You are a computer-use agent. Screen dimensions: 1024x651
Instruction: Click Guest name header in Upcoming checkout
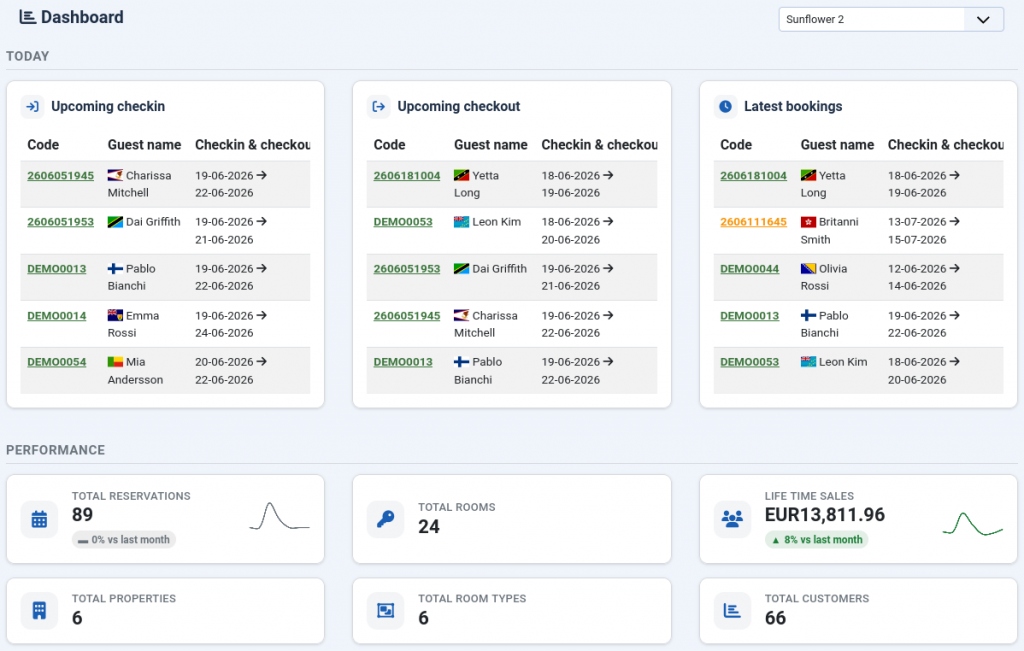[x=491, y=145]
